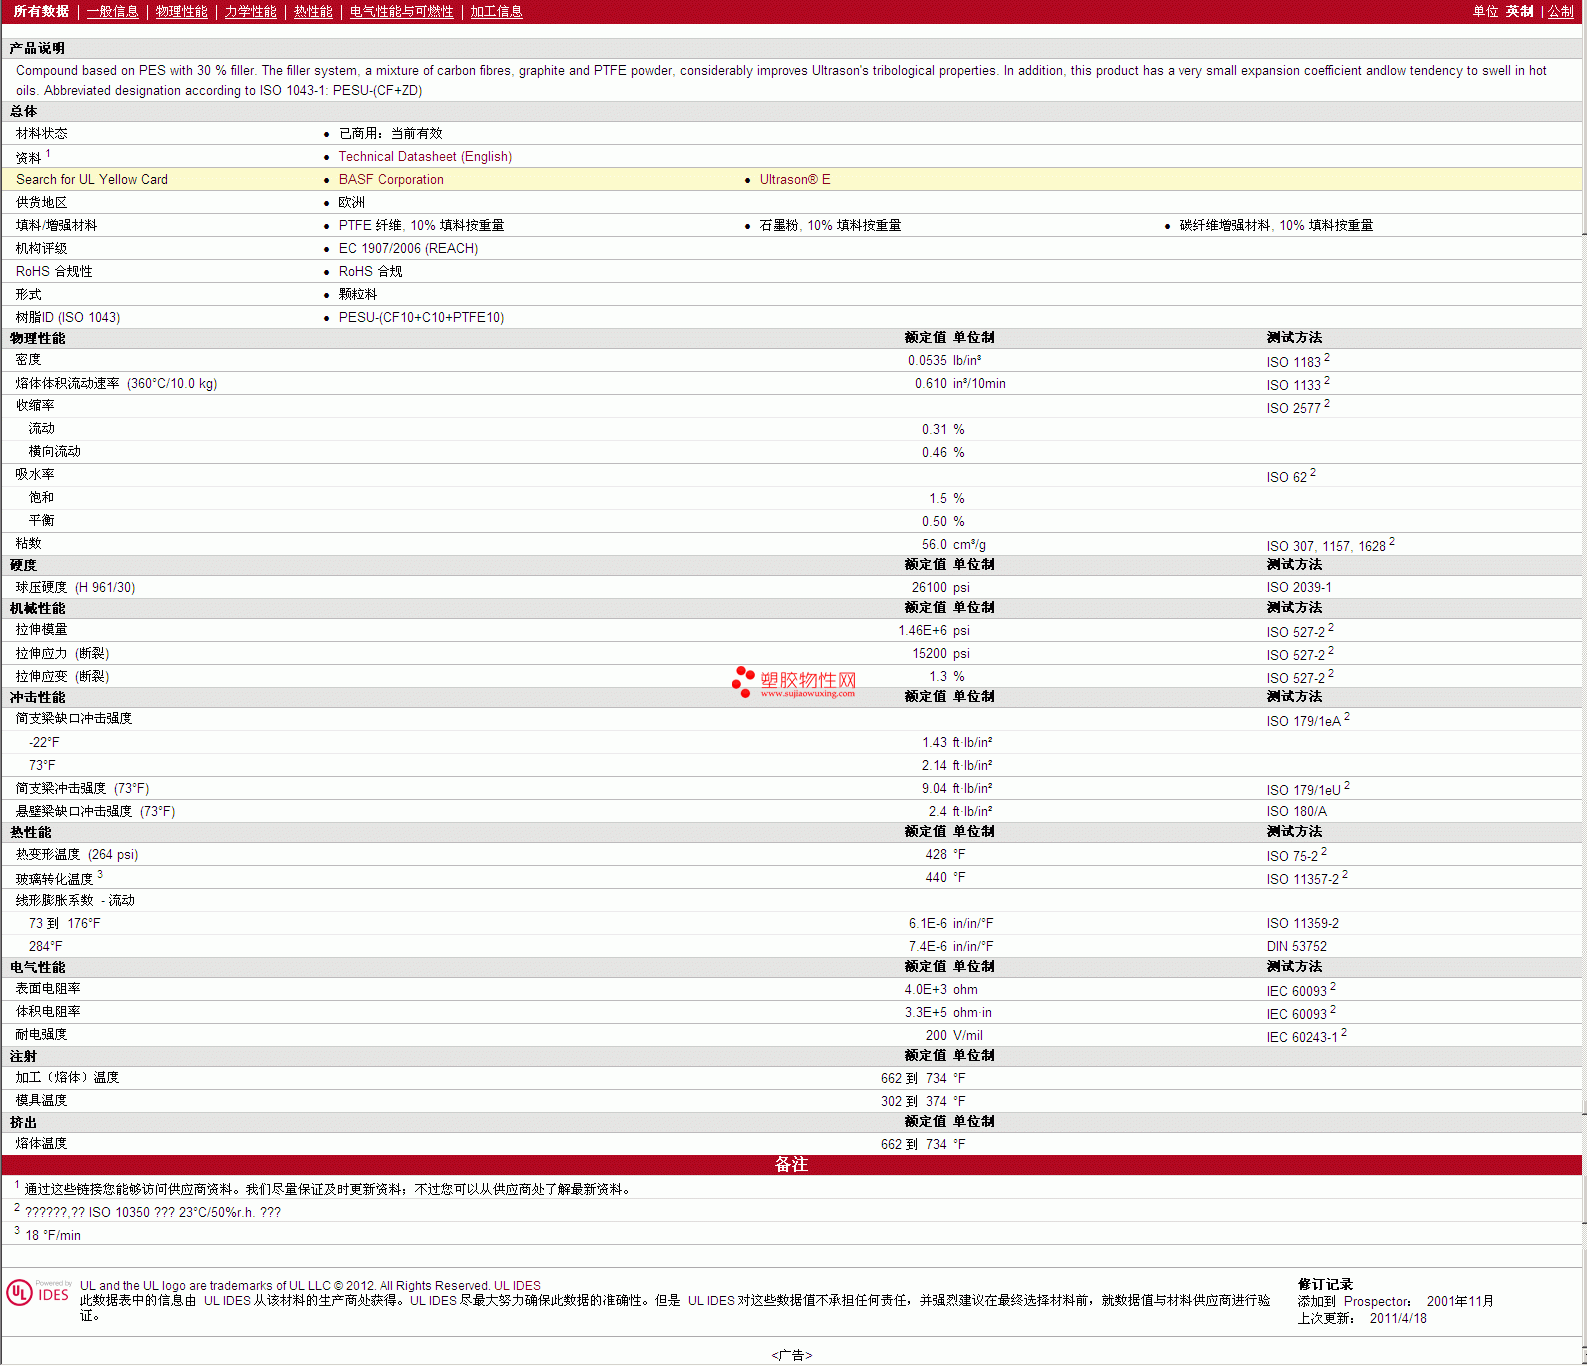Select density value 0.0535

tap(927, 361)
